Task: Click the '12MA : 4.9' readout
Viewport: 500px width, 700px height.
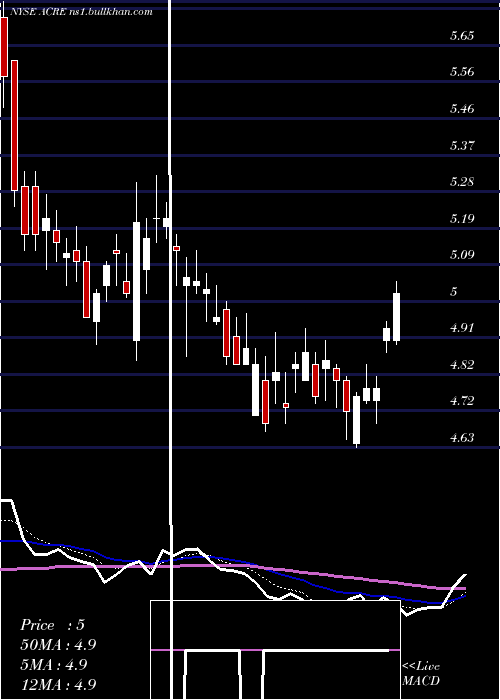Action: pos(58,684)
